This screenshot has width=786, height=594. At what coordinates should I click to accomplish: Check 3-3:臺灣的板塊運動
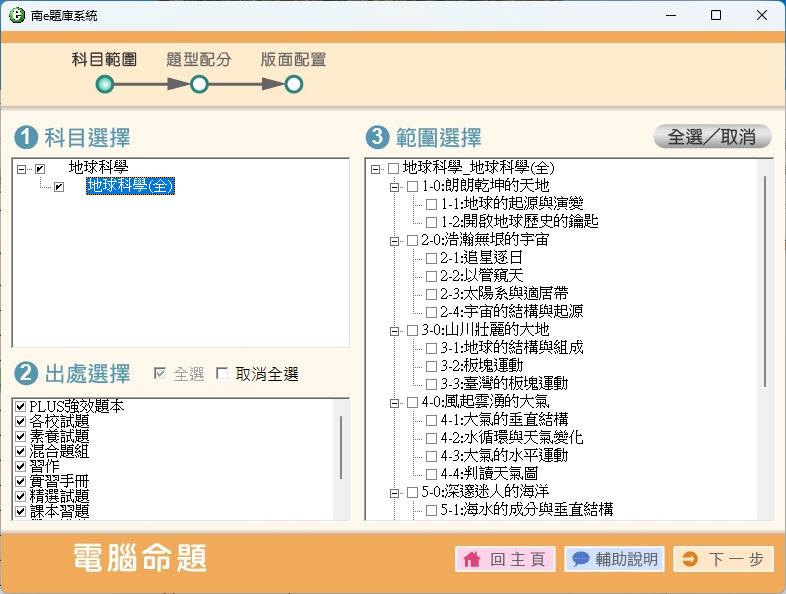pos(431,384)
